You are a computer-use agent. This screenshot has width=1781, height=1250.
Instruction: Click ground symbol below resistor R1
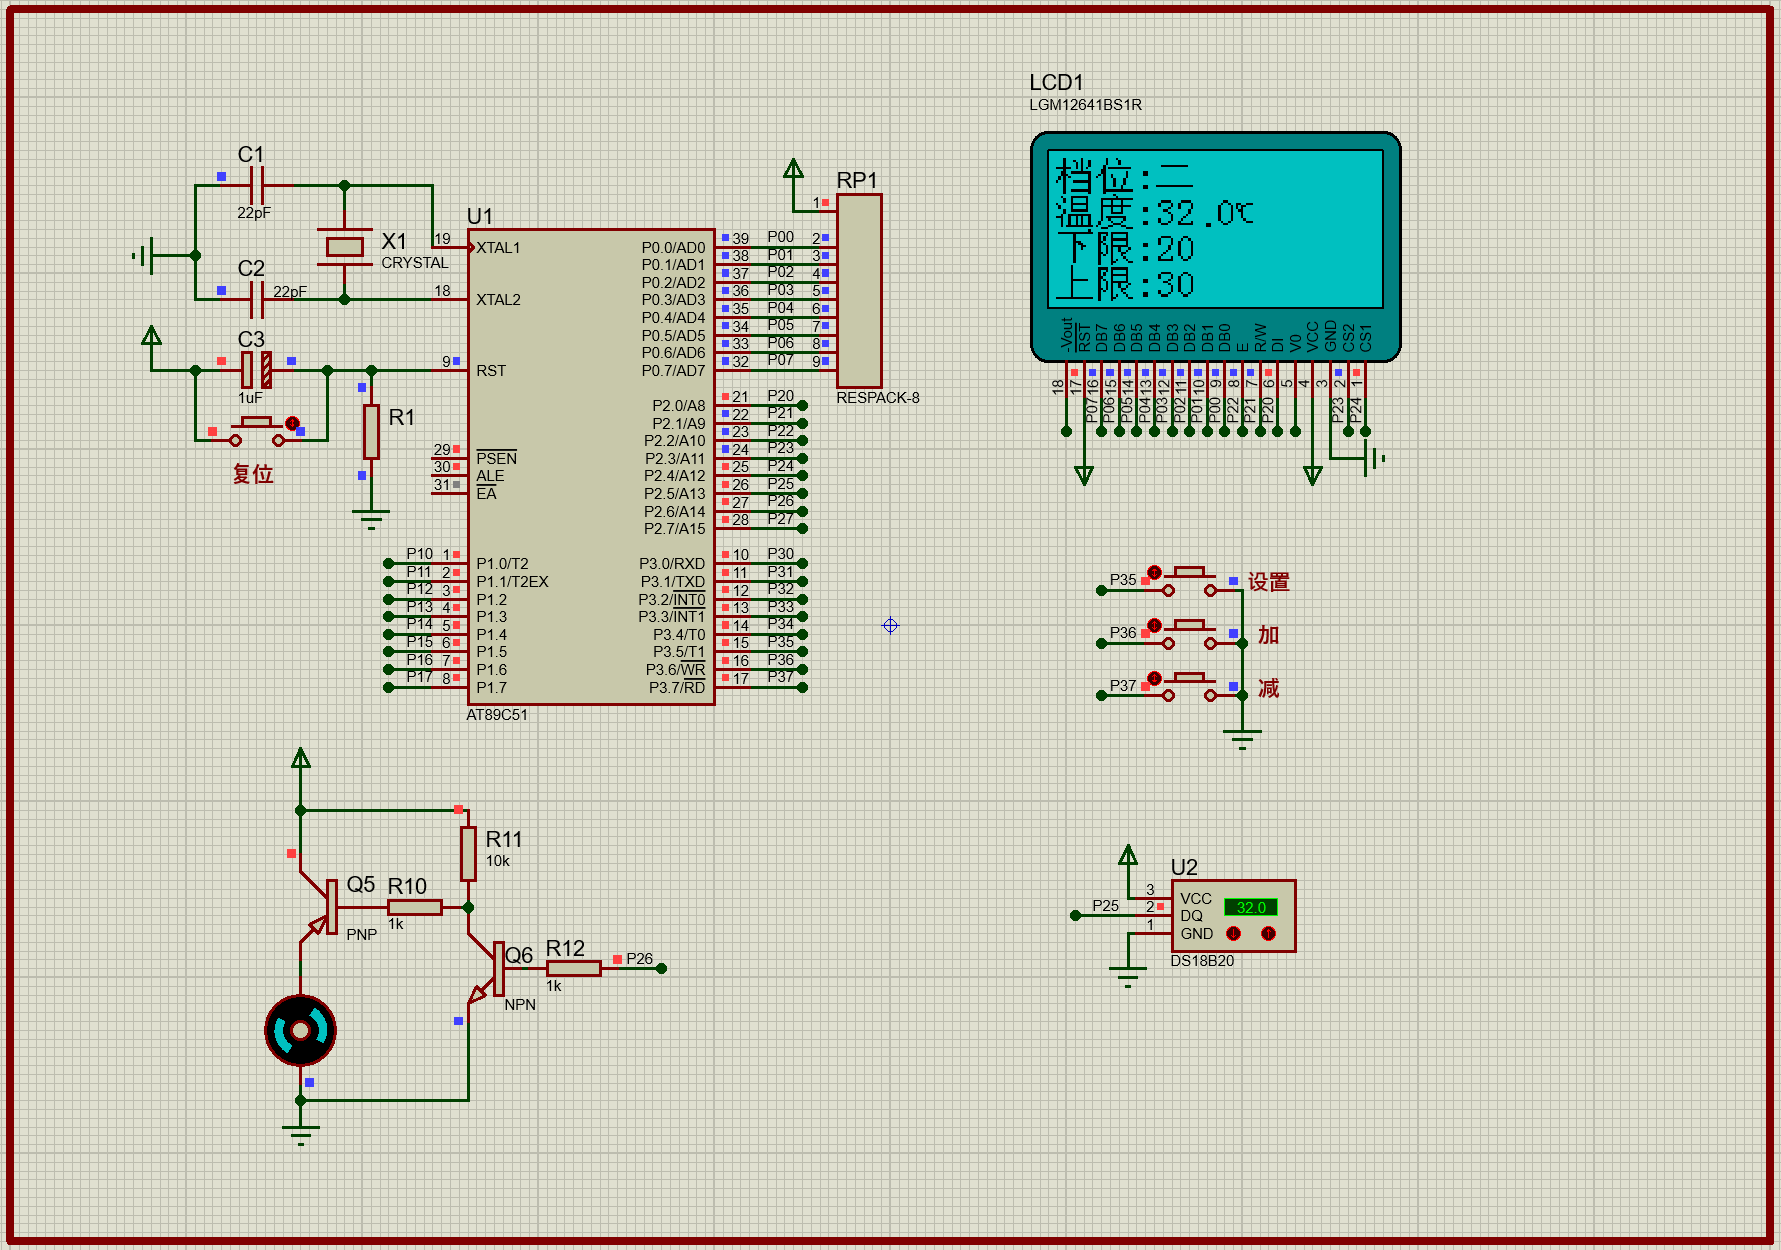pyautogui.click(x=371, y=518)
